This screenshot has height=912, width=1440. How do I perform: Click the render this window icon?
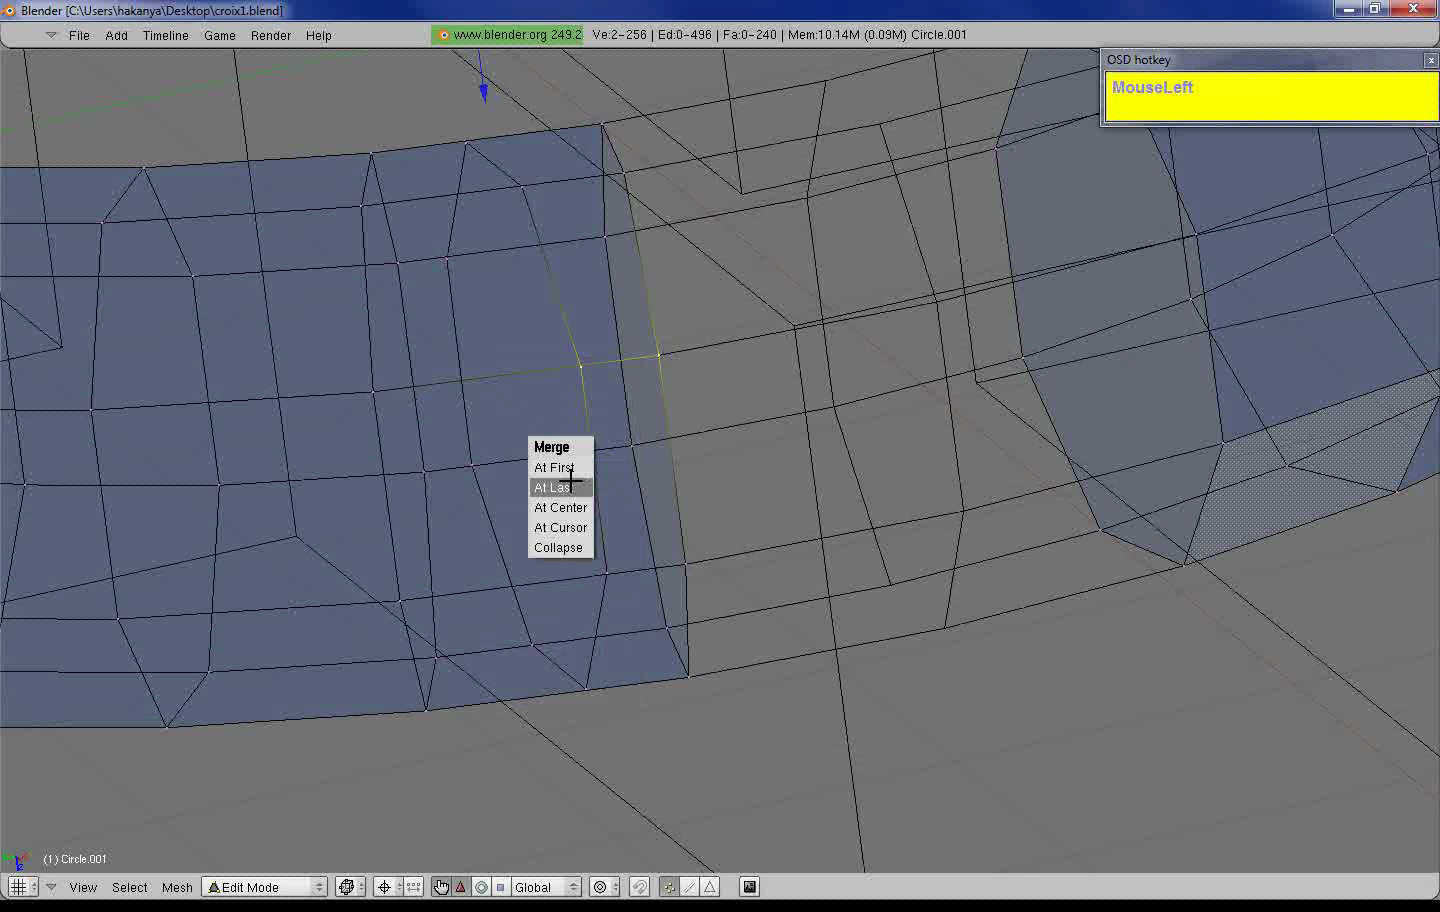pyautogui.click(x=750, y=887)
